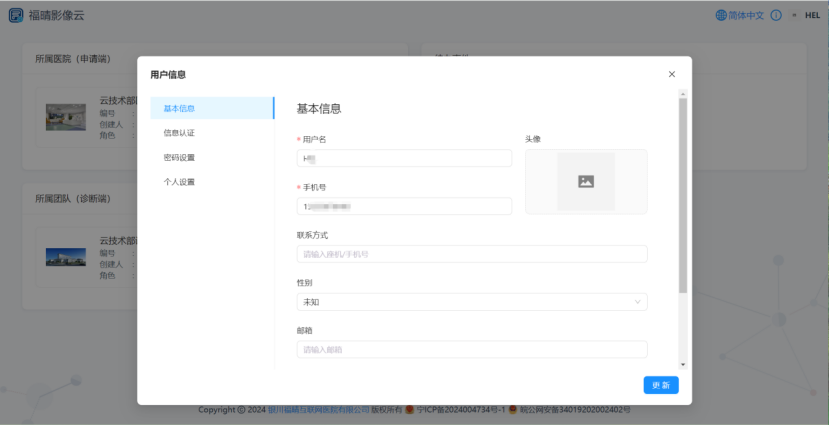Click the scrollbar up arrow in dialog

(683, 96)
